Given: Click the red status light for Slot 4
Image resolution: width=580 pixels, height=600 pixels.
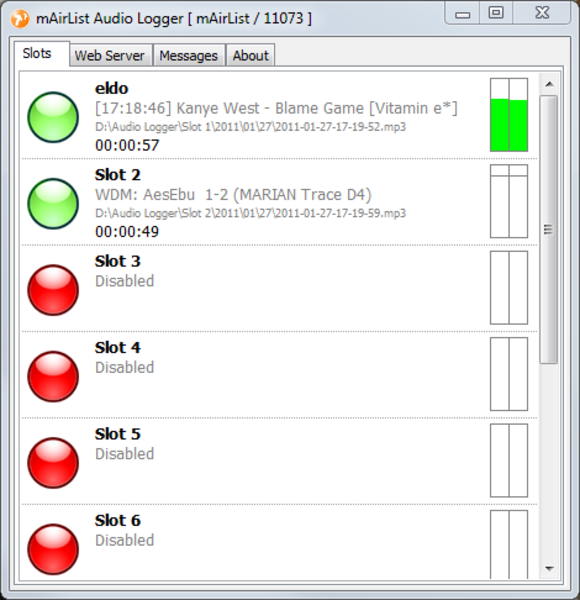Looking at the screenshot, I should tap(53, 377).
